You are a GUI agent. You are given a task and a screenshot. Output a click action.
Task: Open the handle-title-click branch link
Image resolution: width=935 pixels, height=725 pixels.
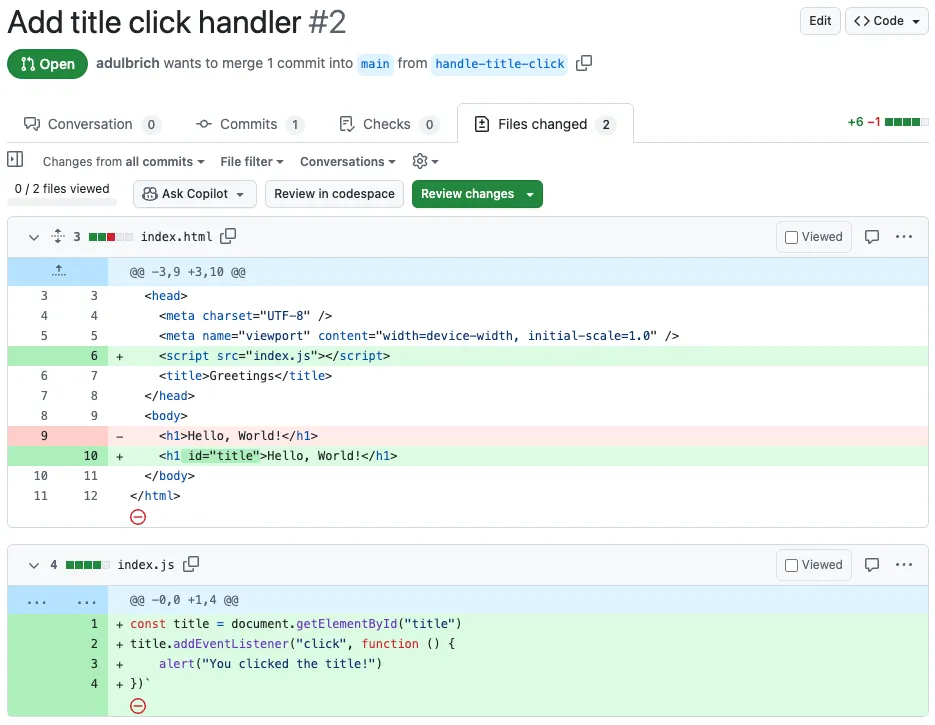tap(500, 64)
